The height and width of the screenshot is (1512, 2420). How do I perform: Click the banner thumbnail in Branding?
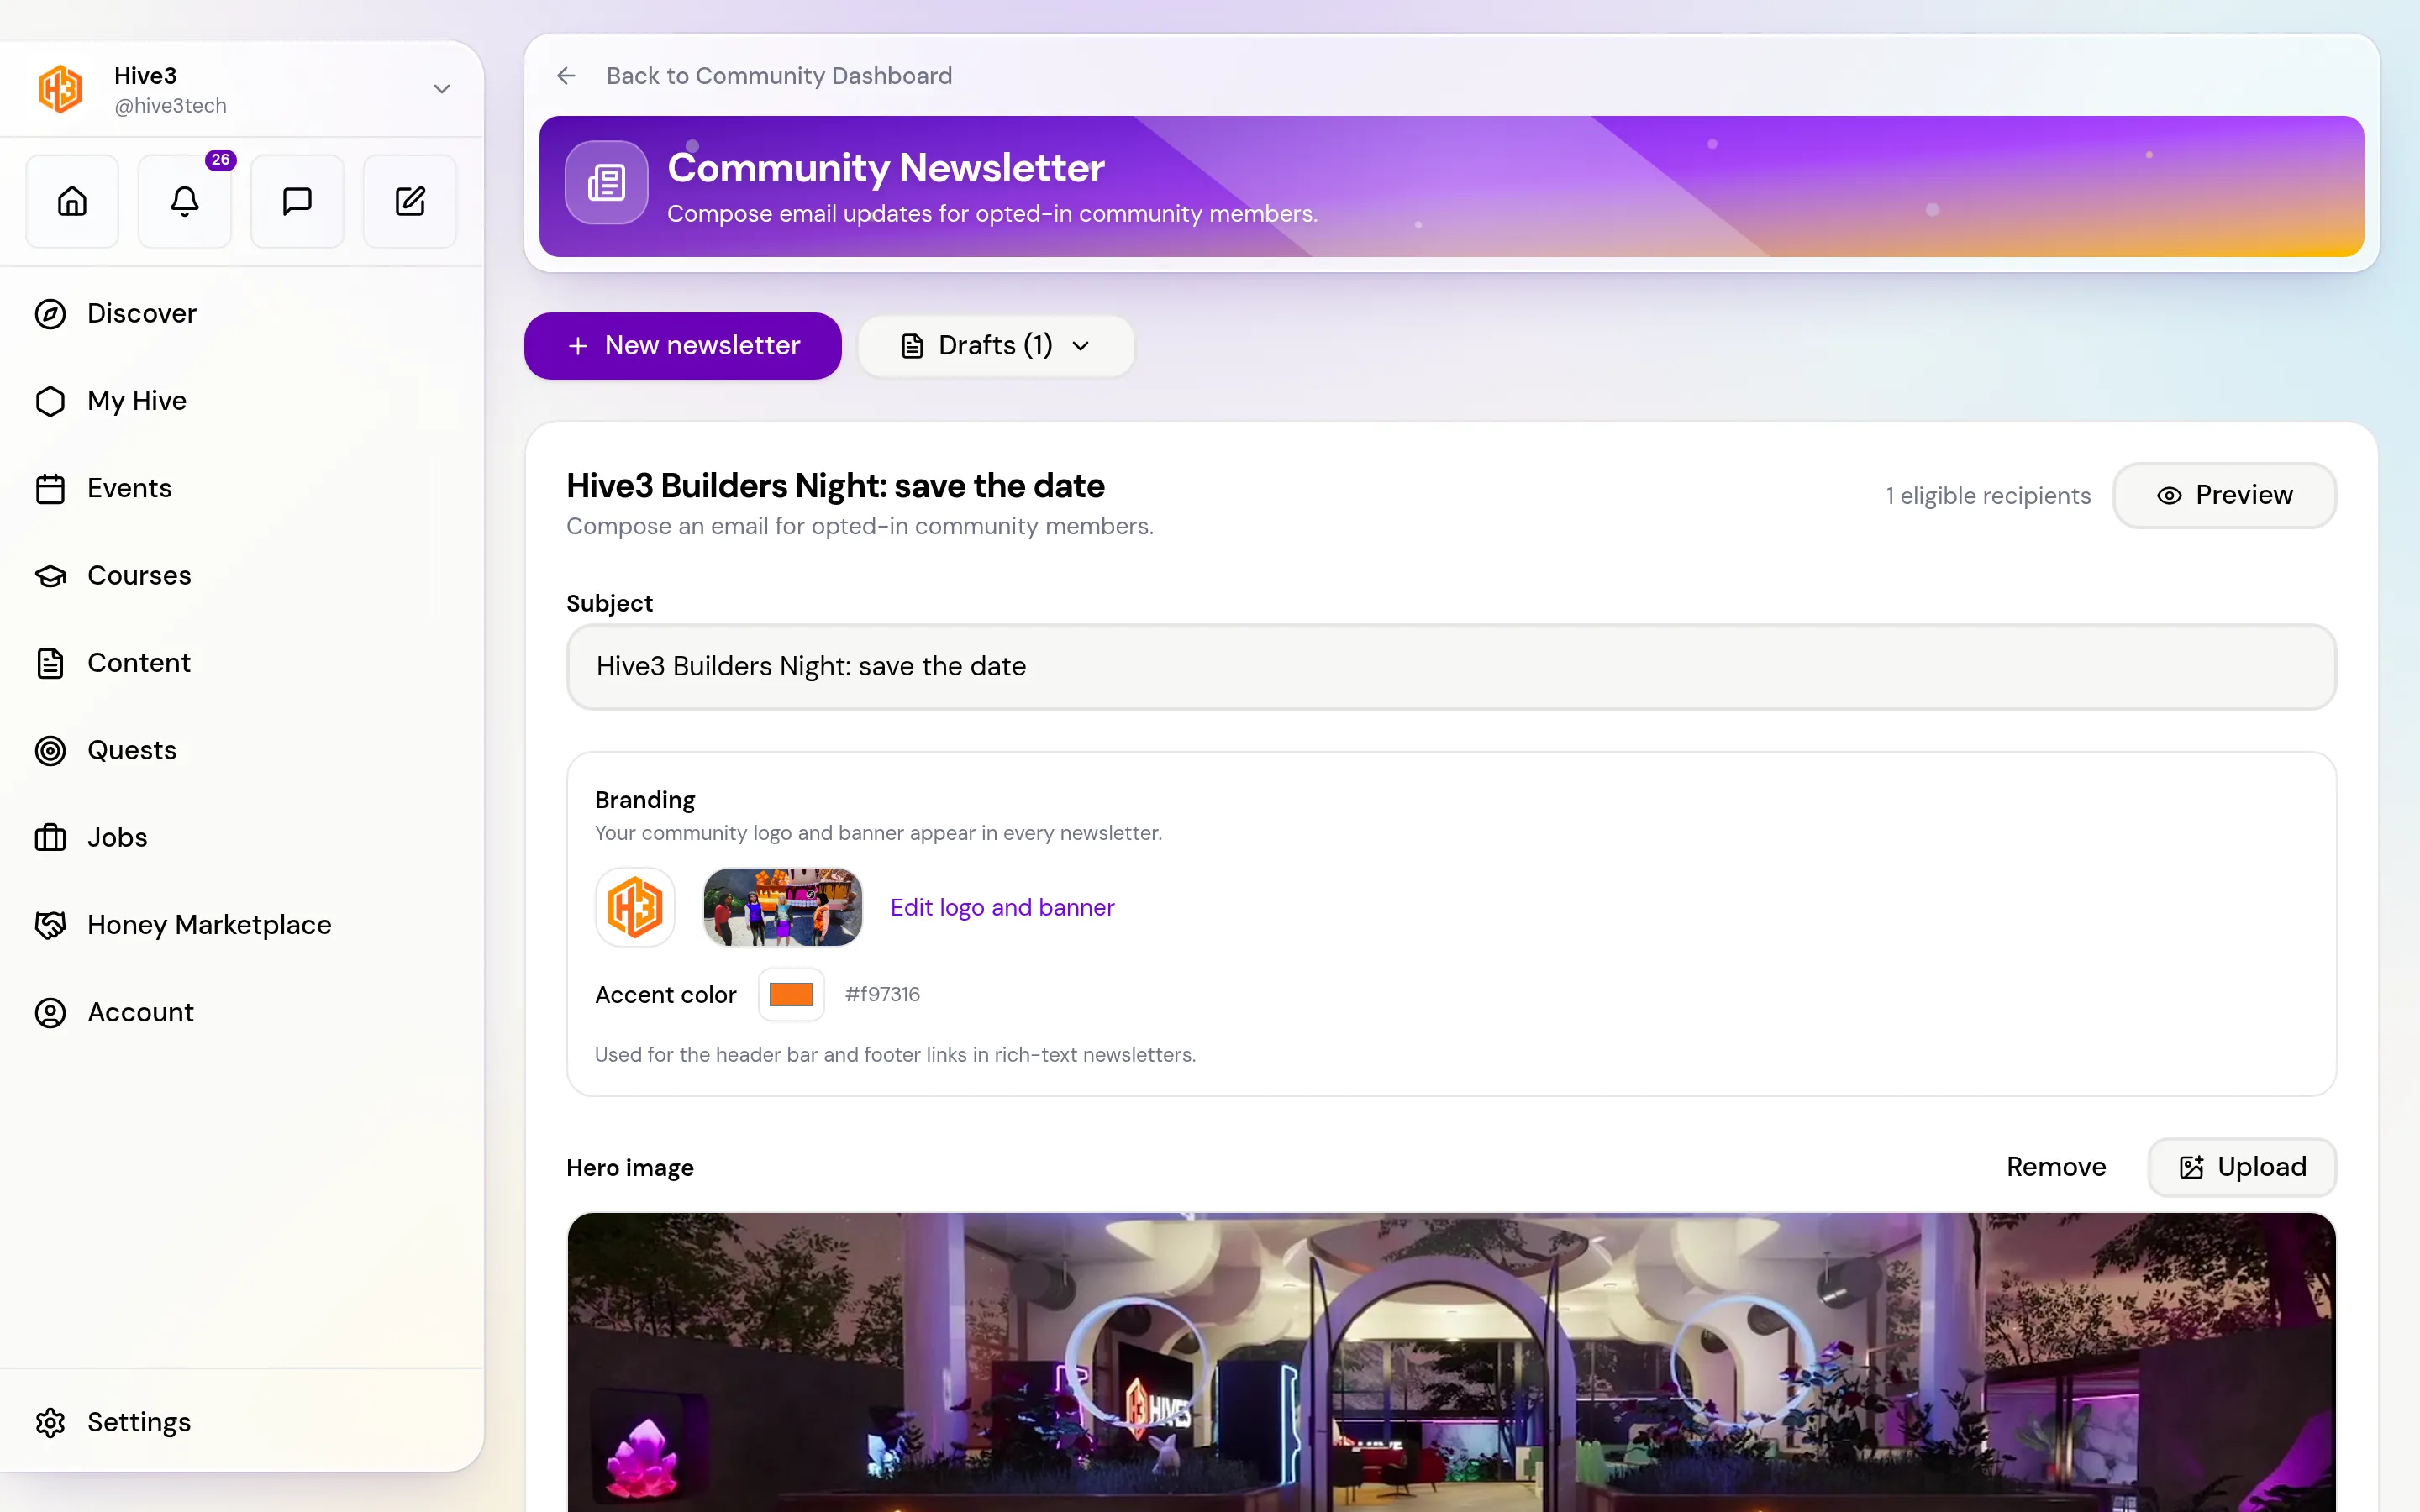(783, 907)
